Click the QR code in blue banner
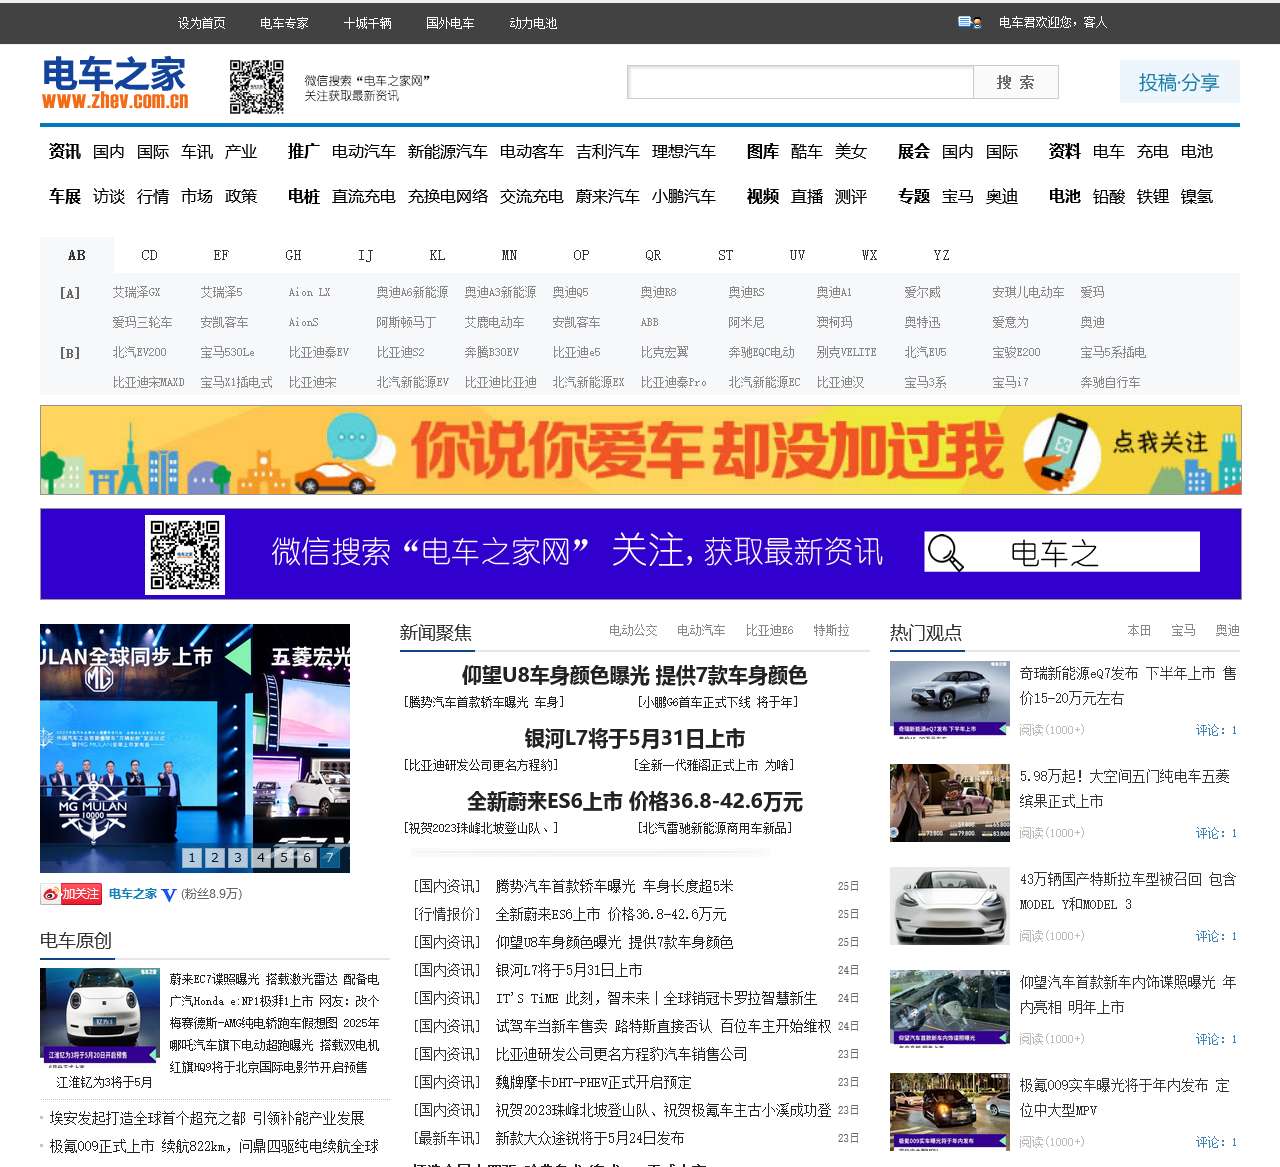The width and height of the screenshot is (1280, 1167). 185,554
